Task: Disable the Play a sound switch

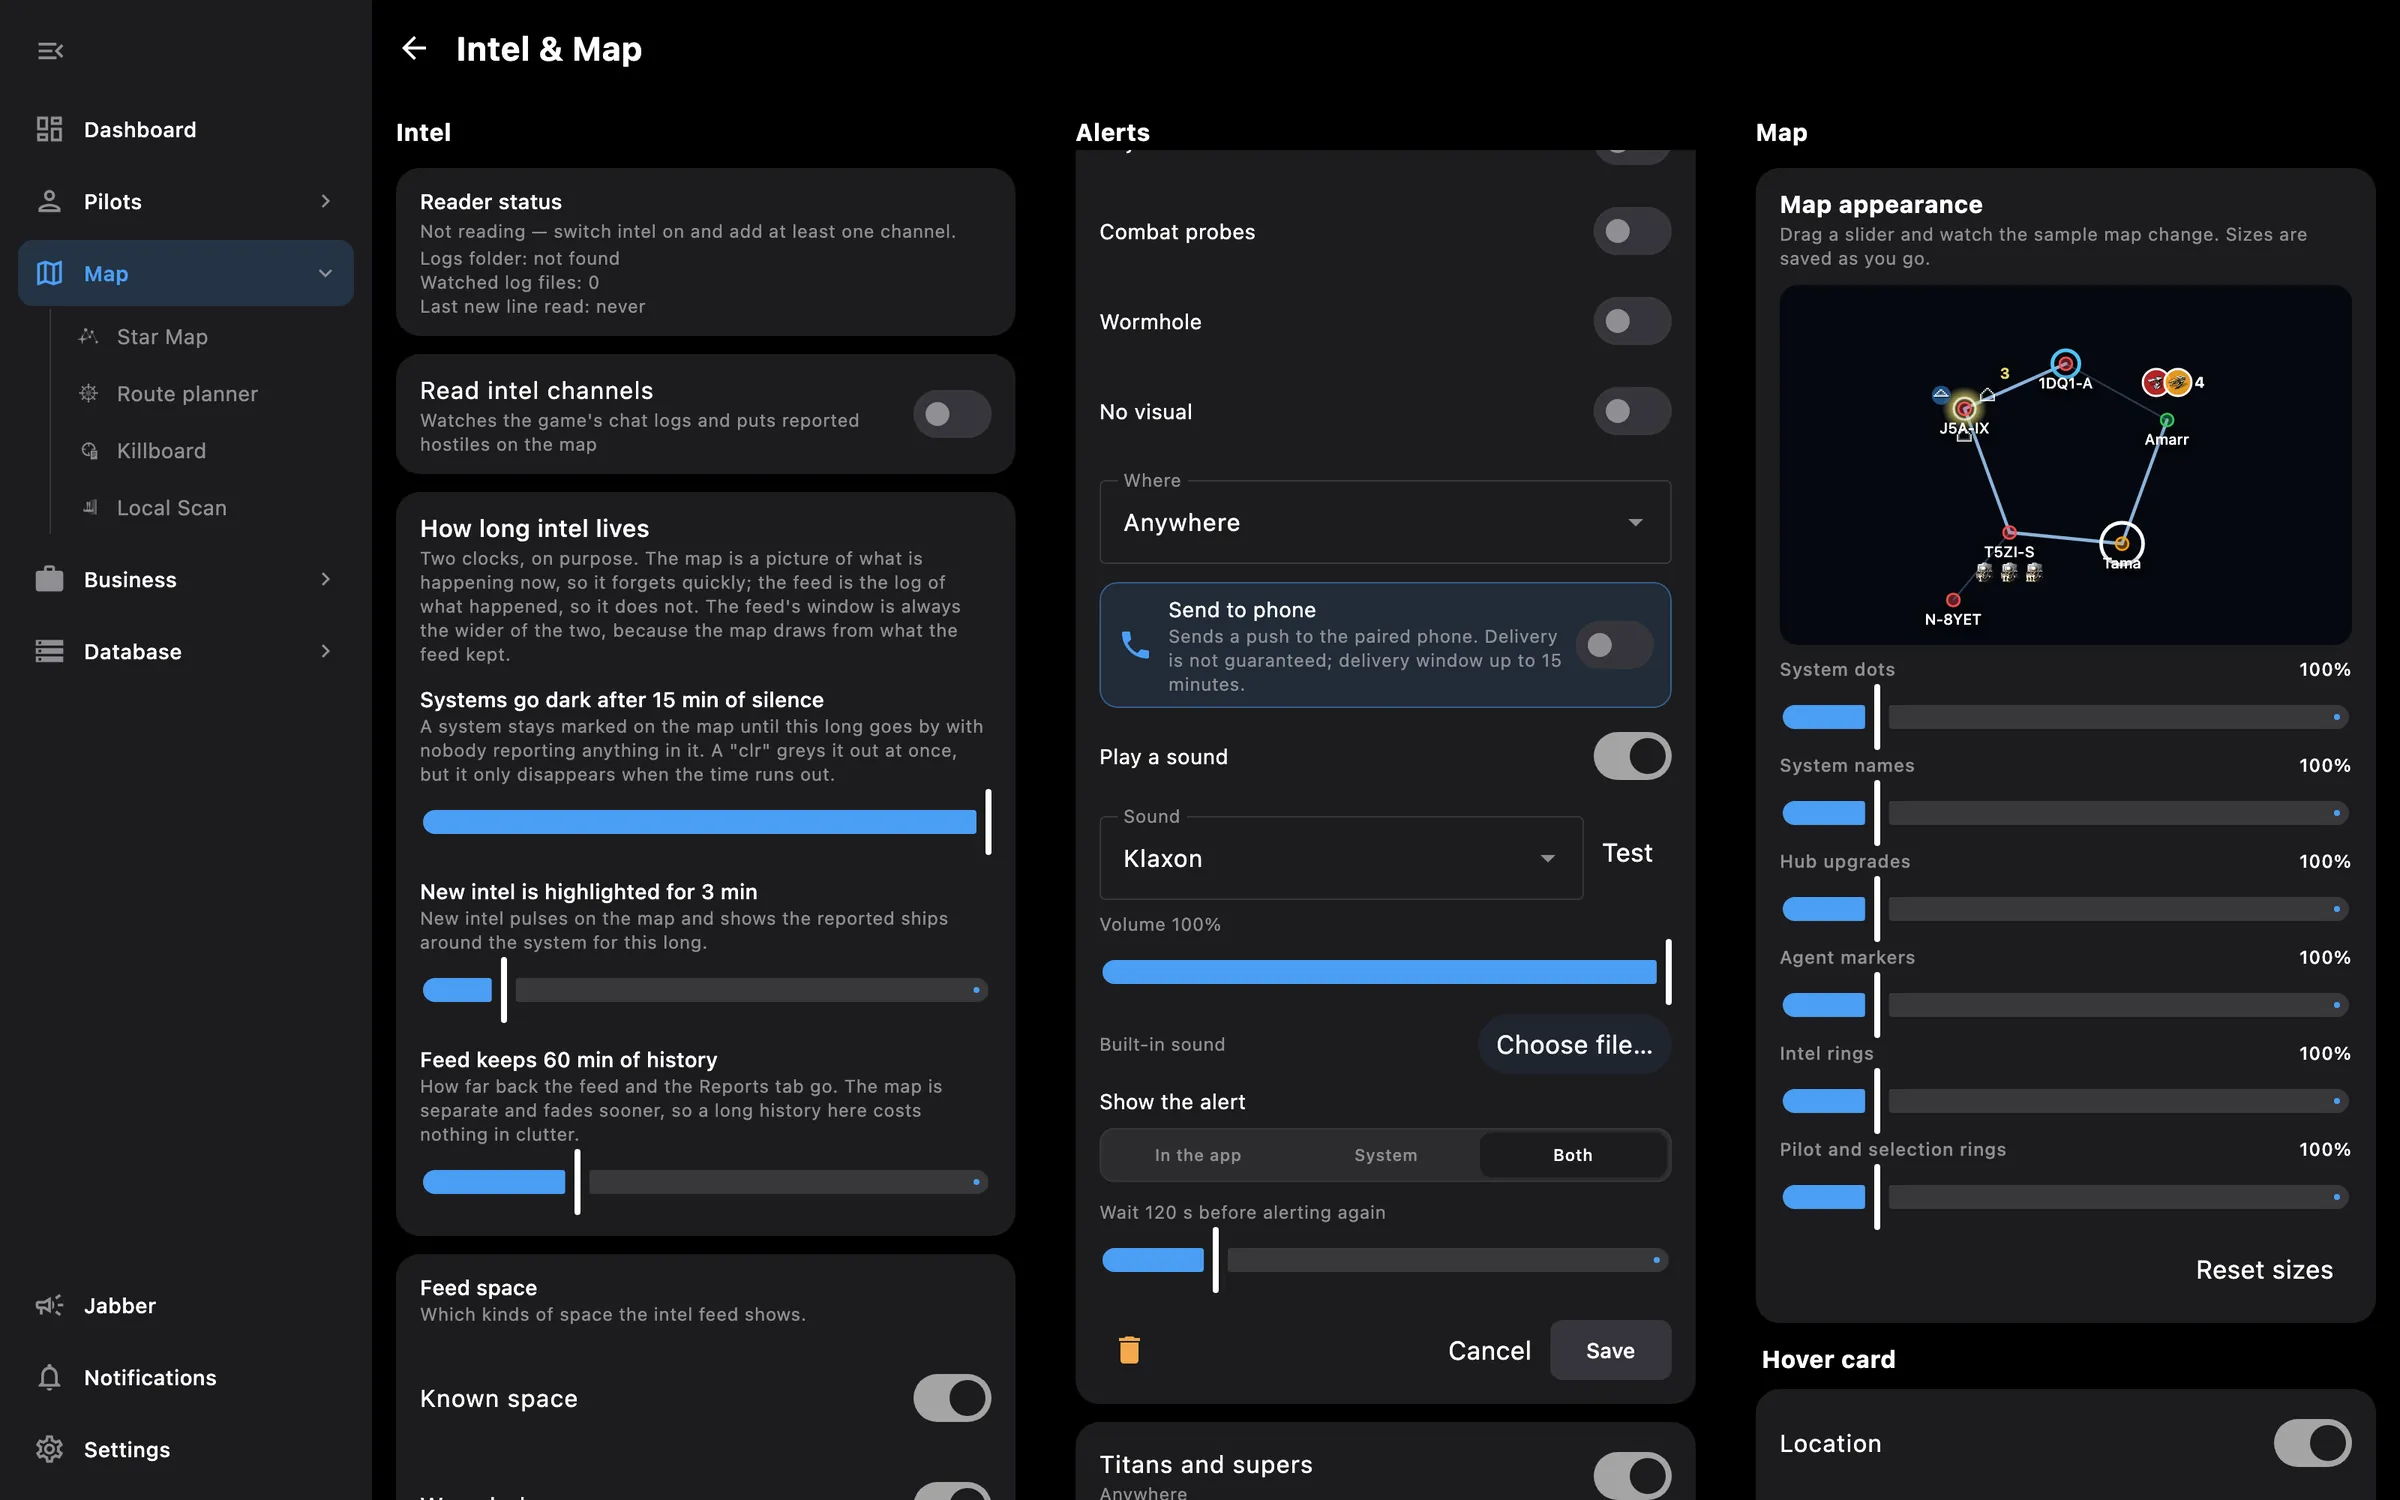Action: click(x=1631, y=756)
